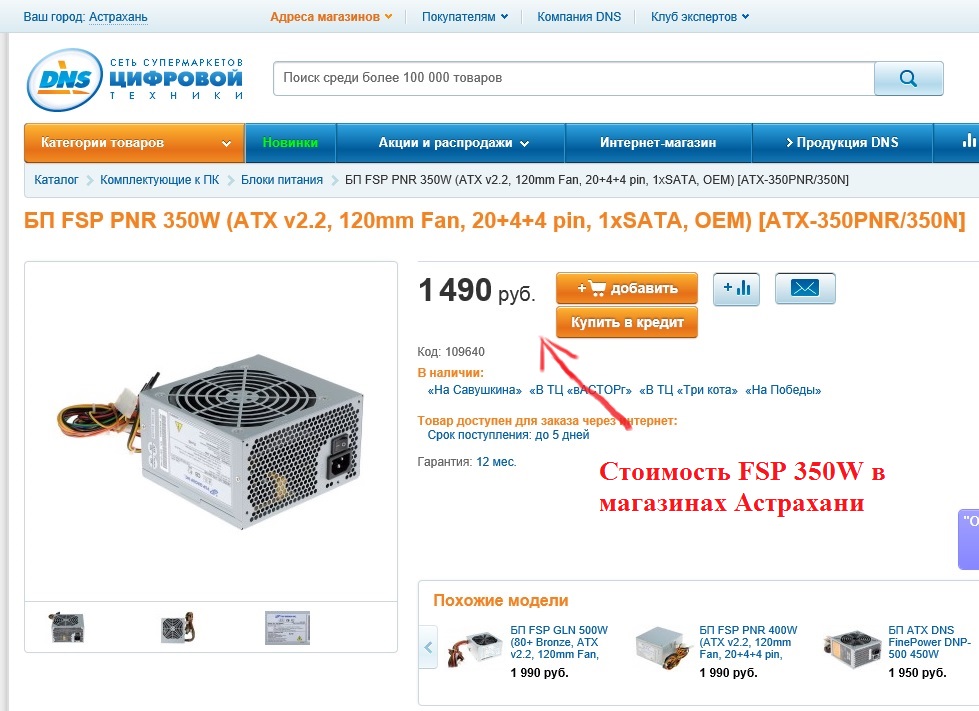Click the magnifier search button
Screen dimensions: 979x711
[908, 78]
